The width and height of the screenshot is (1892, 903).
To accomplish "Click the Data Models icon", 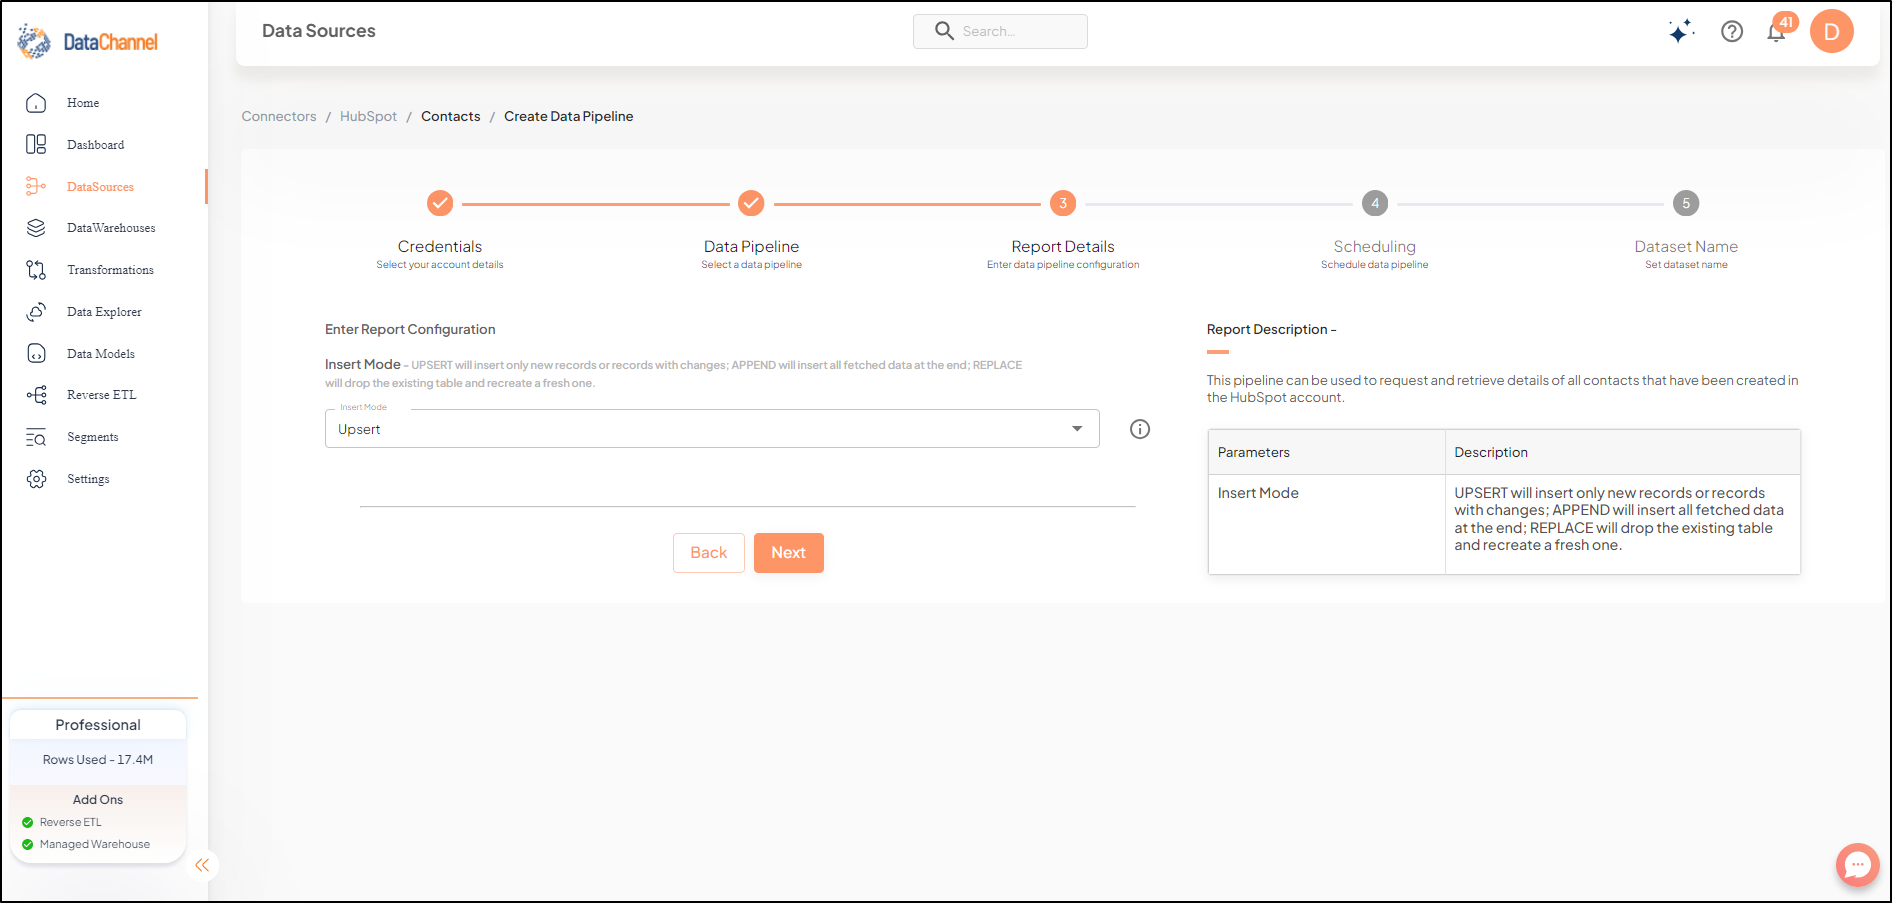I will [36, 354].
